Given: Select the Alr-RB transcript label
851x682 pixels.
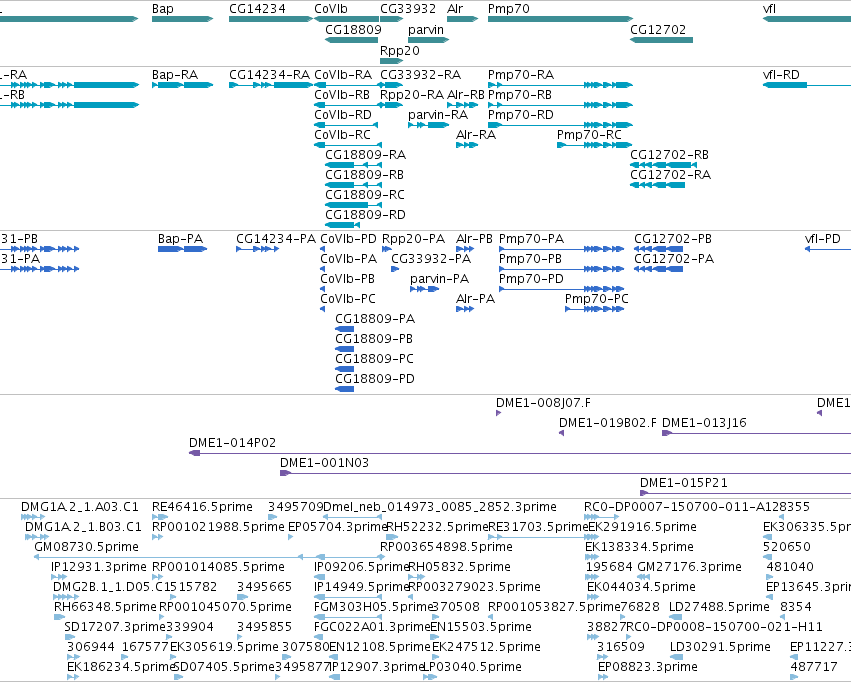Looking at the screenshot, I should tap(466, 95).
